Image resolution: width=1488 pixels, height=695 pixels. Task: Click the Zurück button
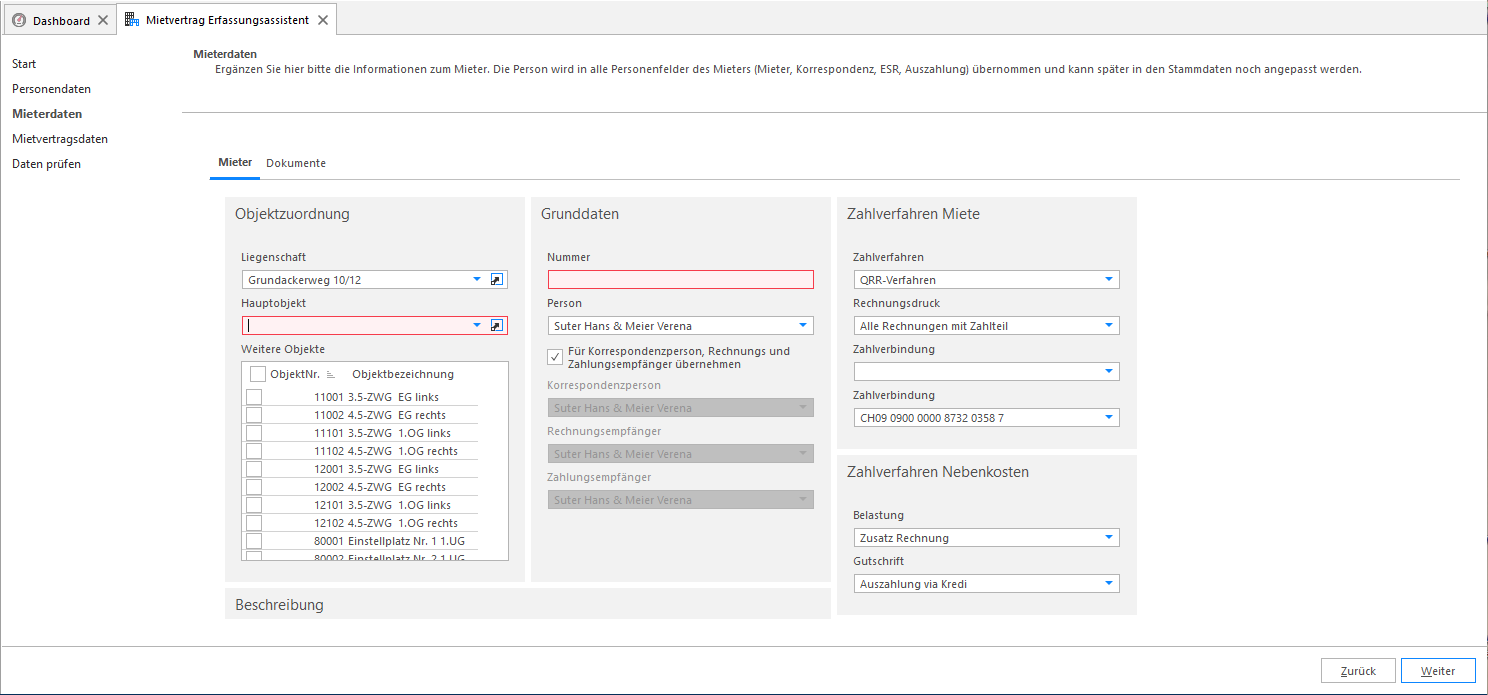pos(1358,671)
